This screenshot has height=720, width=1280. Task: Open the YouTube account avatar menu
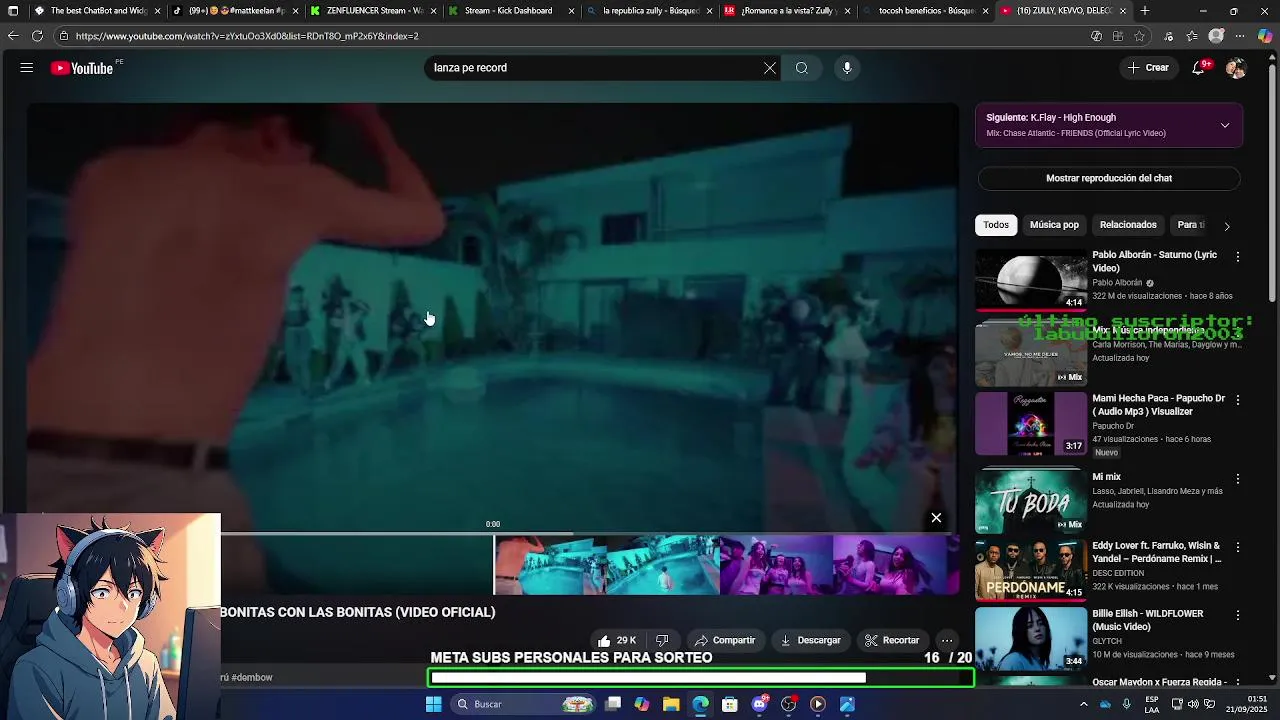pos(1236,68)
